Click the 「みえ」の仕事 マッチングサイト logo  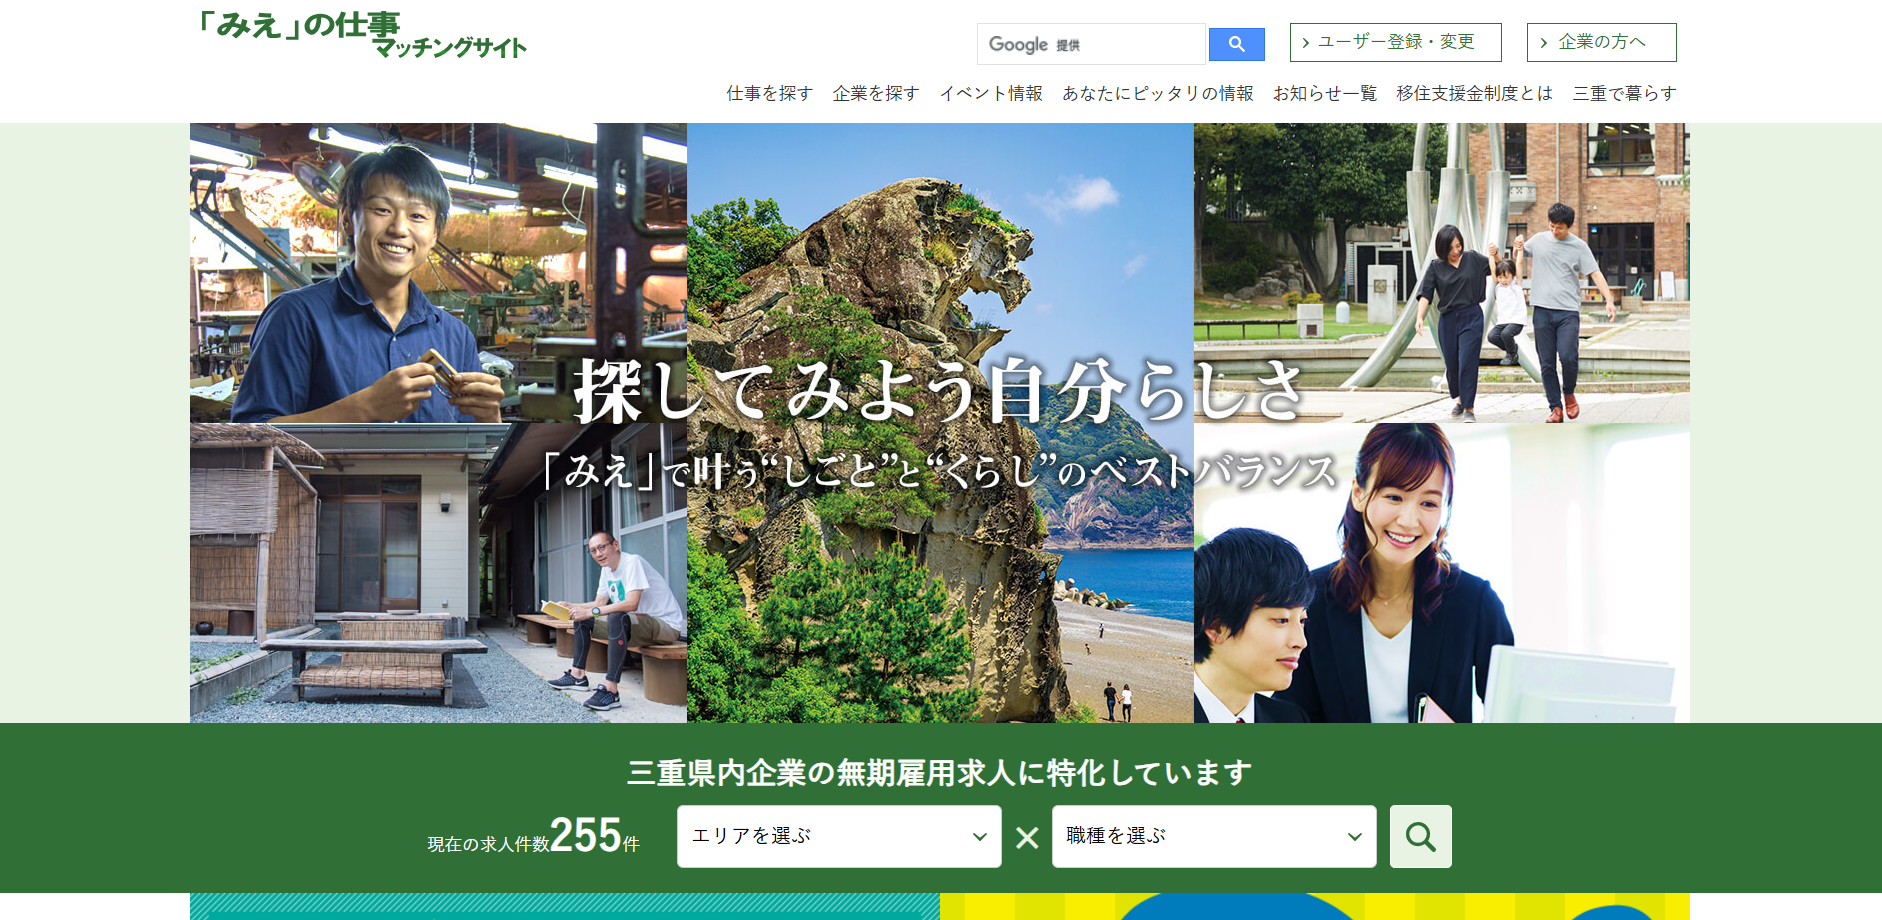[362, 35]
